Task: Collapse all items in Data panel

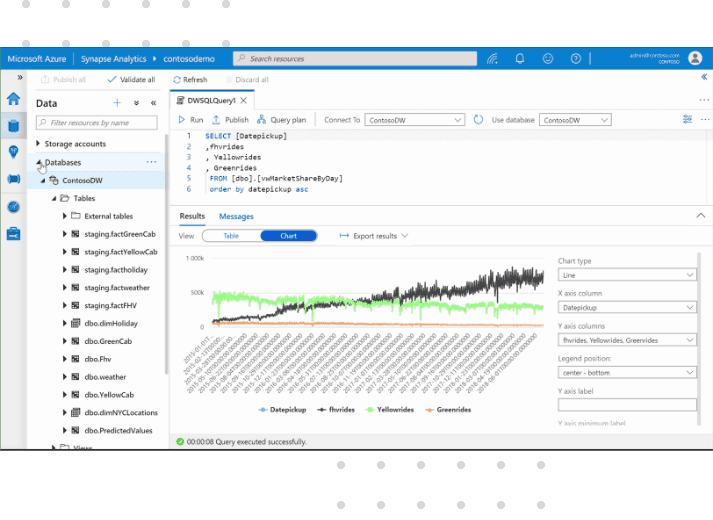Action: coord(136,103)
